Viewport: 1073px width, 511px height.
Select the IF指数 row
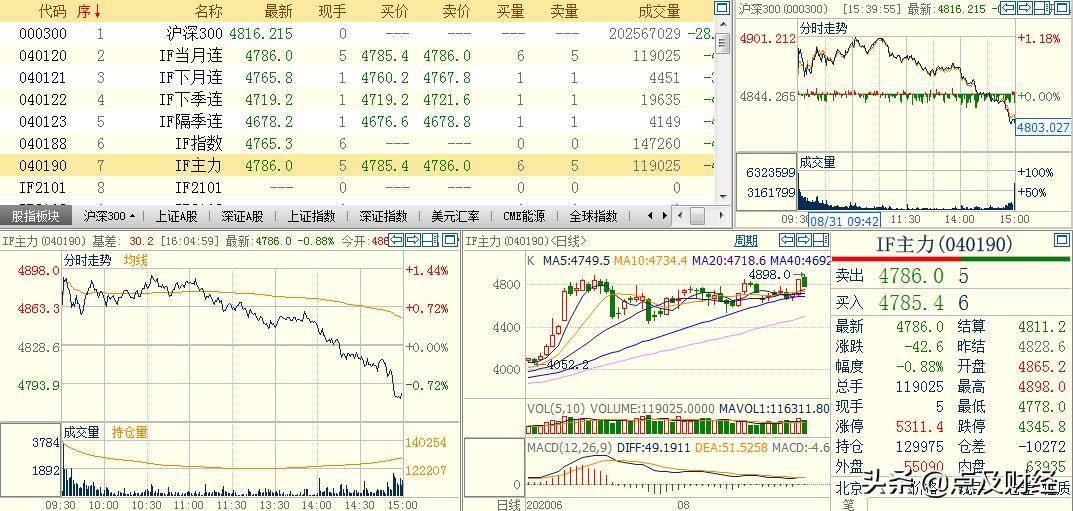357,143
